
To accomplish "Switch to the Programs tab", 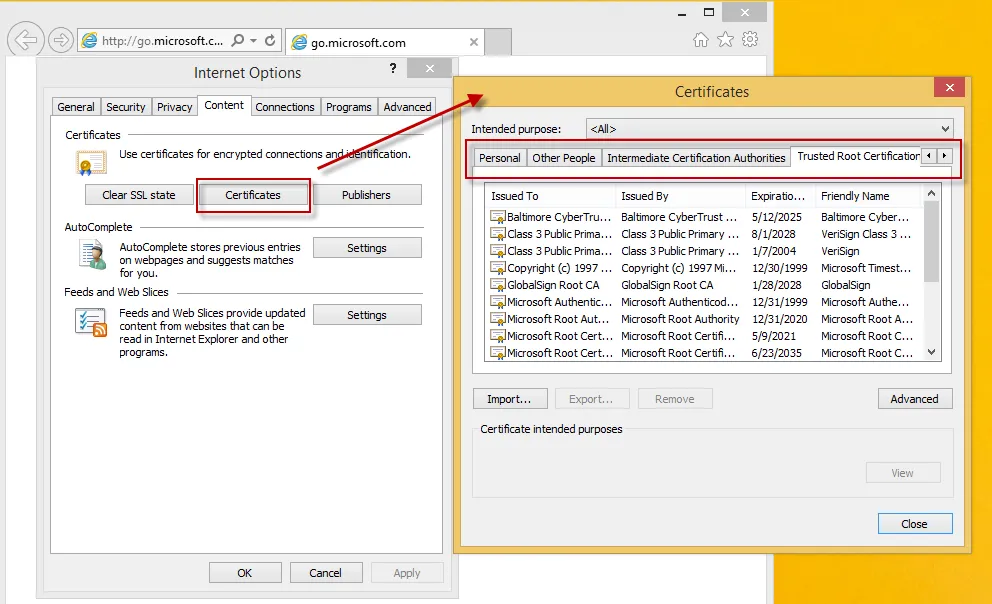I will (x=349, y=107).
